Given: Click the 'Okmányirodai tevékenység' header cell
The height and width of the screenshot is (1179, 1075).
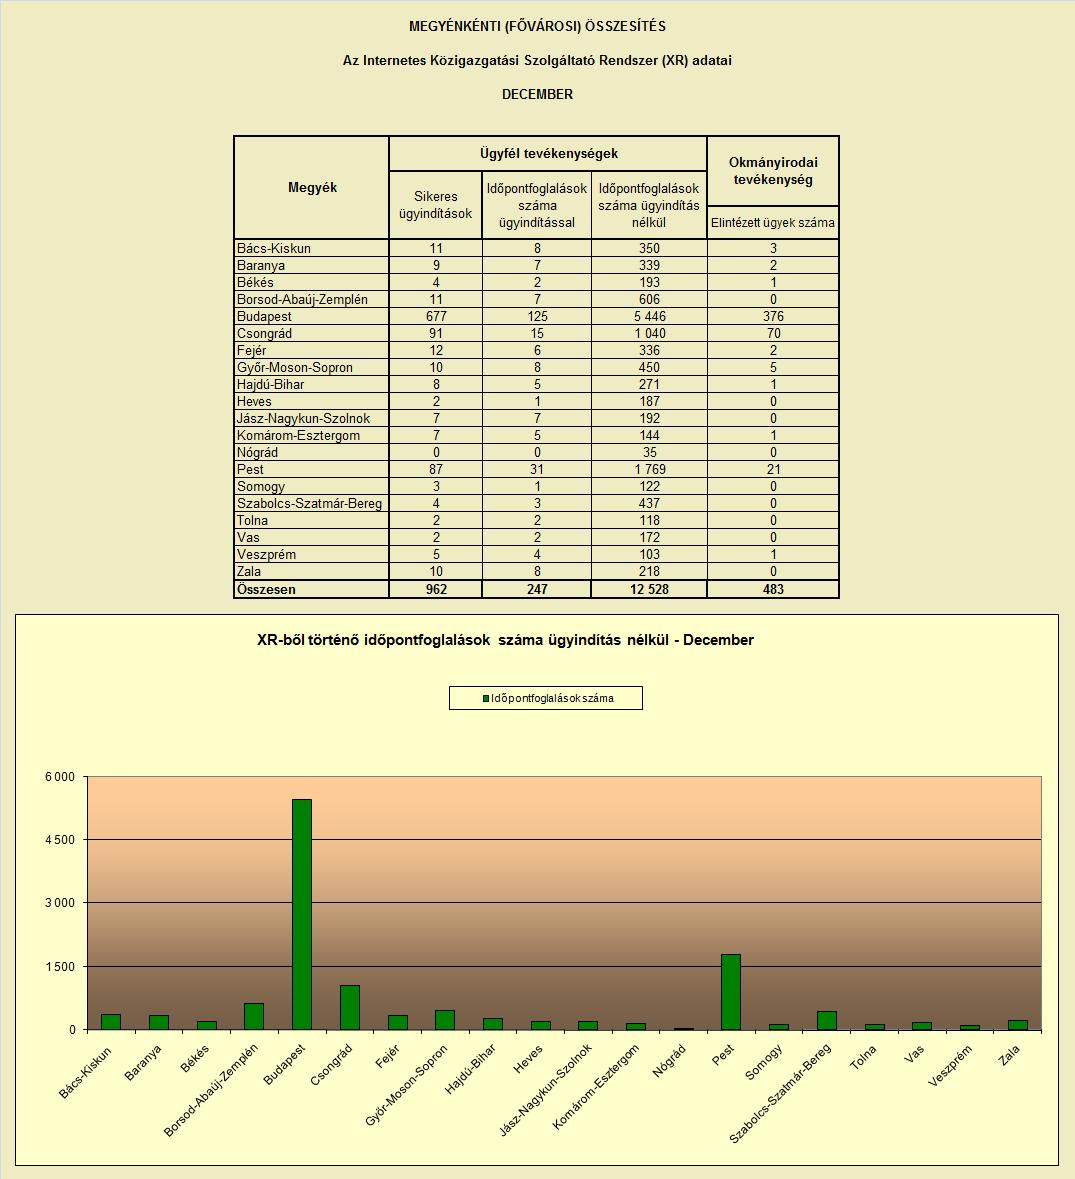Looking at the screenshot, I should click(773, 171).
